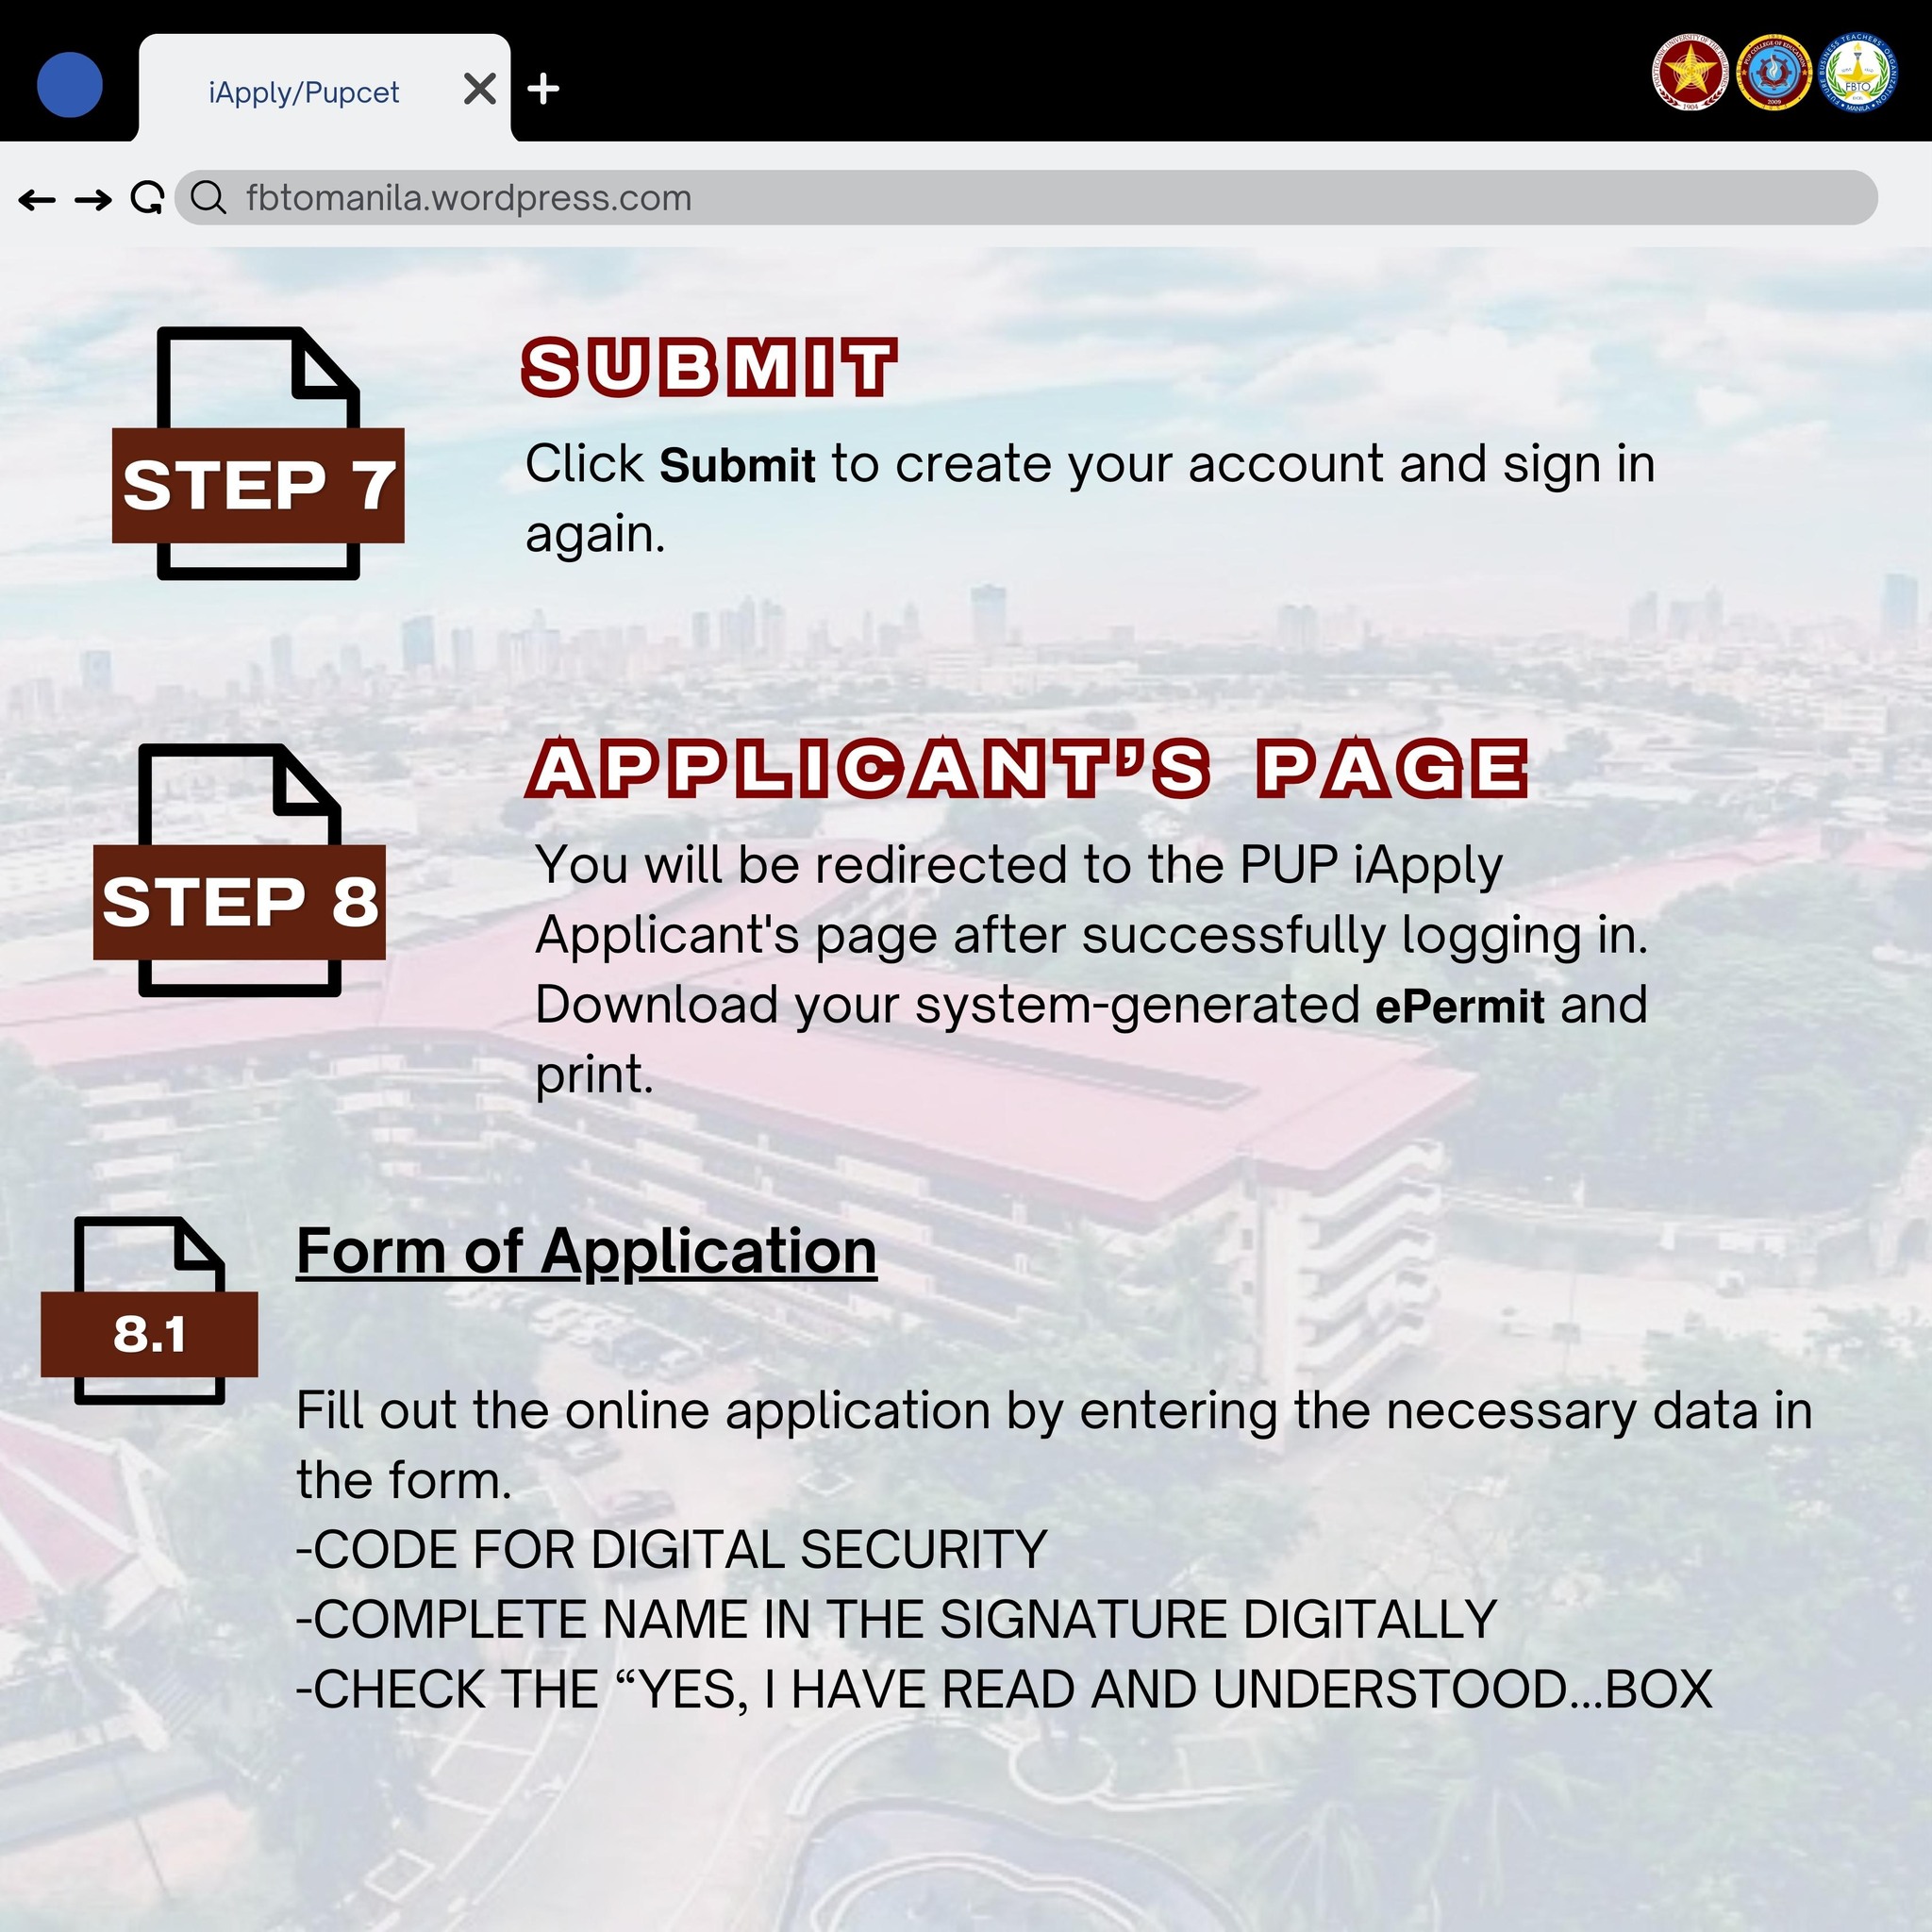Click the search magnifier in the address bar
1932x1932 pixels.
tap(208, 198)
